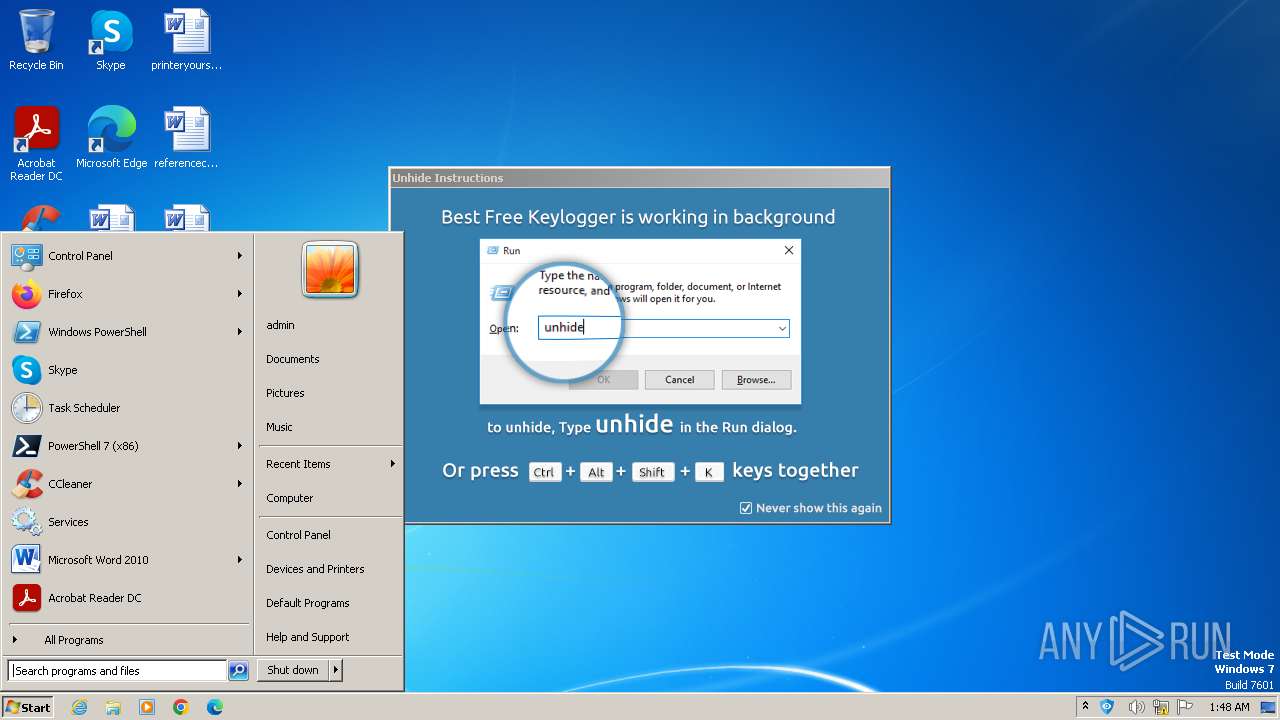This screenshot has width=1280, height=720.
Task: Click PowerShell 7 (x86) icon
Action: (26, 446)
